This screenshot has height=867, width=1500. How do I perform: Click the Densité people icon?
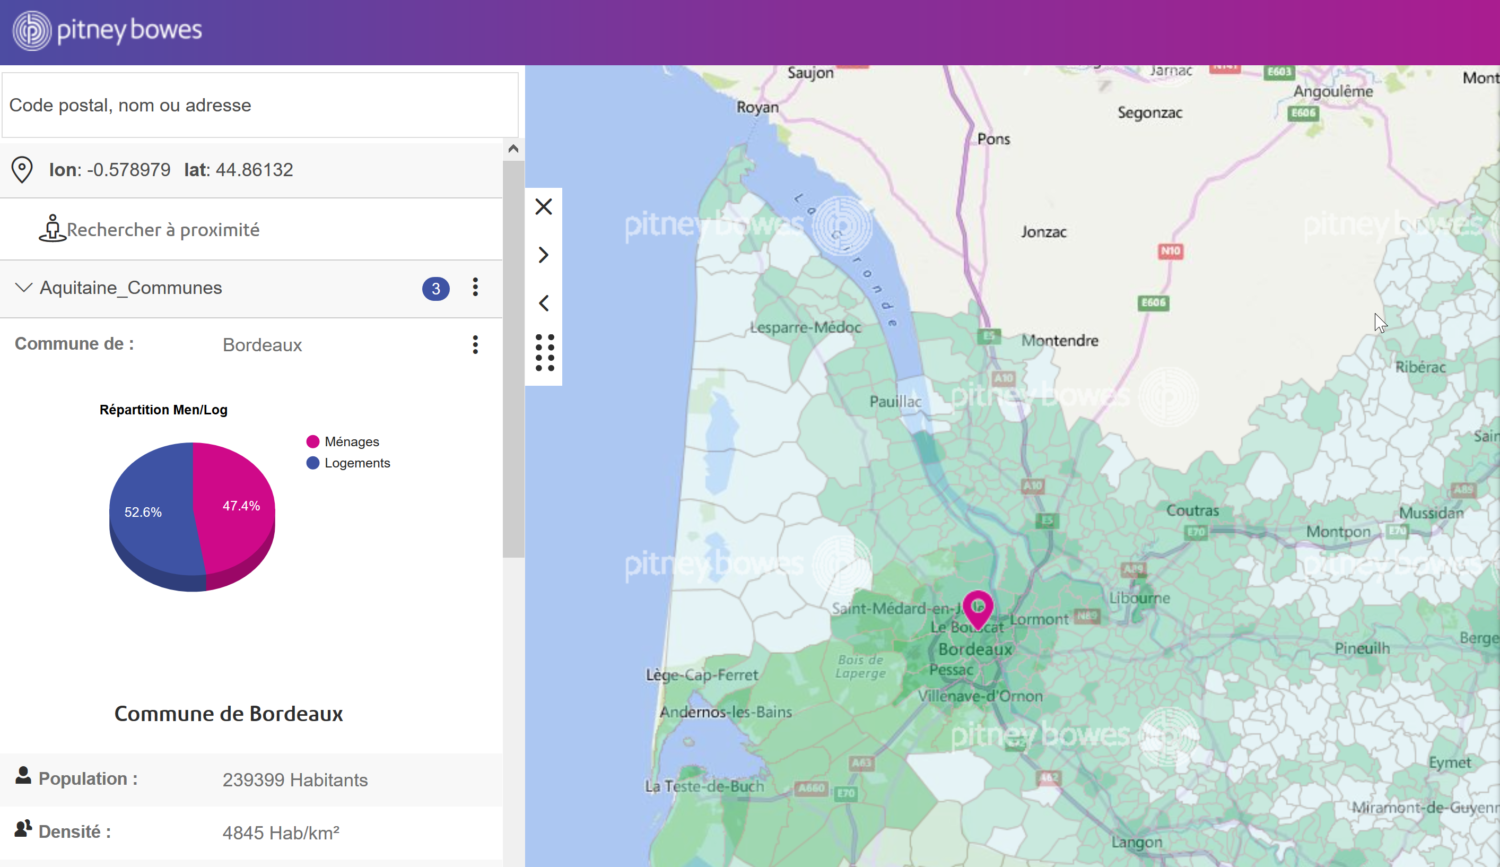pyautogui.click(x=23, y=829)
